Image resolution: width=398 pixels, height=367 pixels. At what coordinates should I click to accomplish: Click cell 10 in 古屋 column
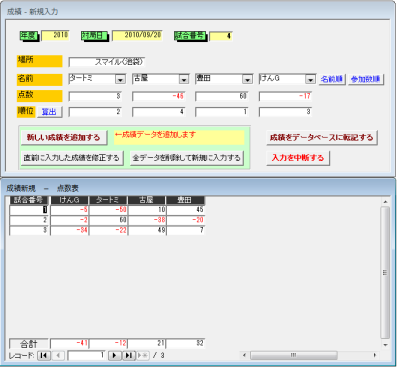(147, 210)
